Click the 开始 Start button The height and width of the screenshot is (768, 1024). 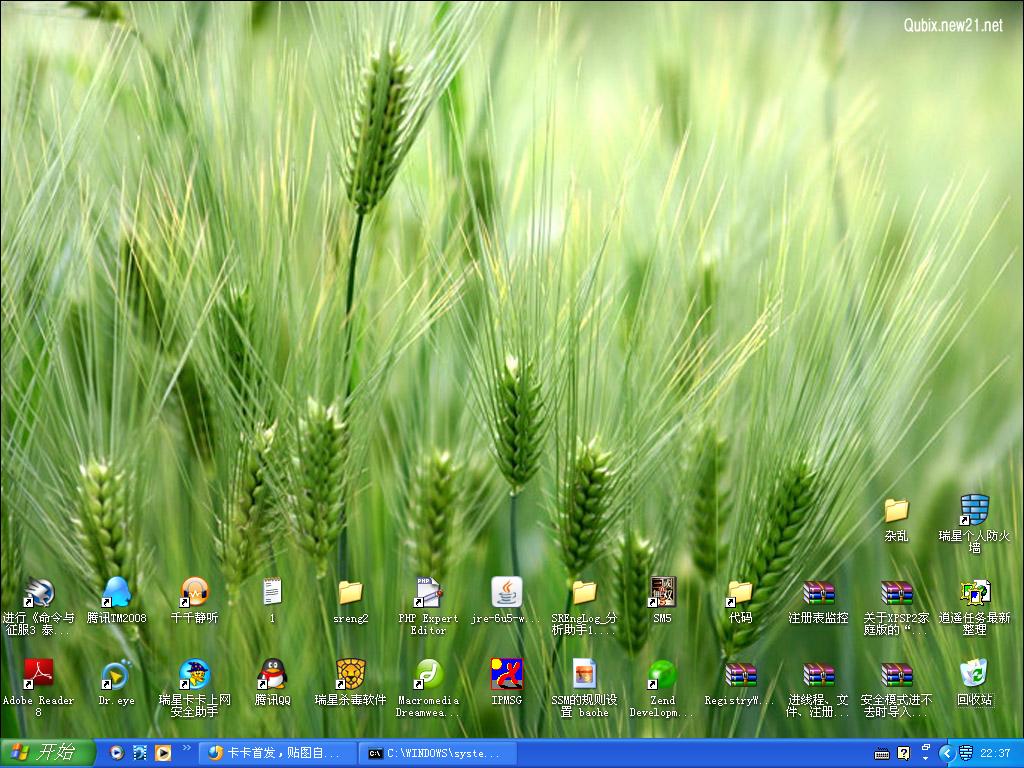point(47,753)
